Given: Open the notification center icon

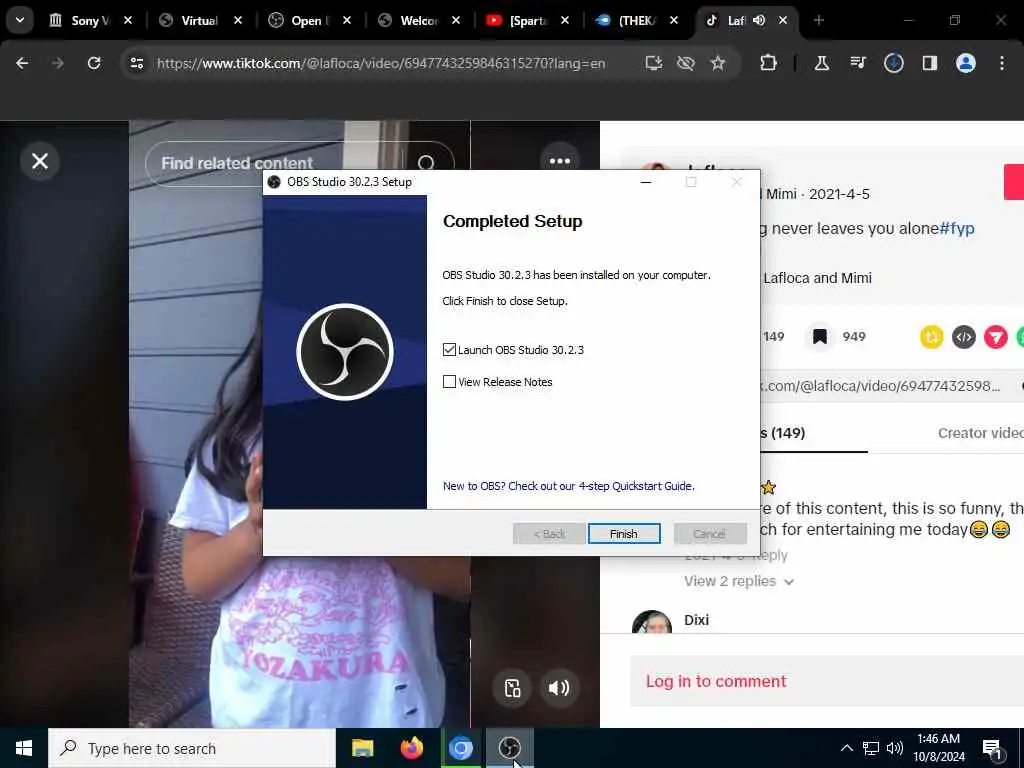Looking at the screenshot, I should point(992,749).
